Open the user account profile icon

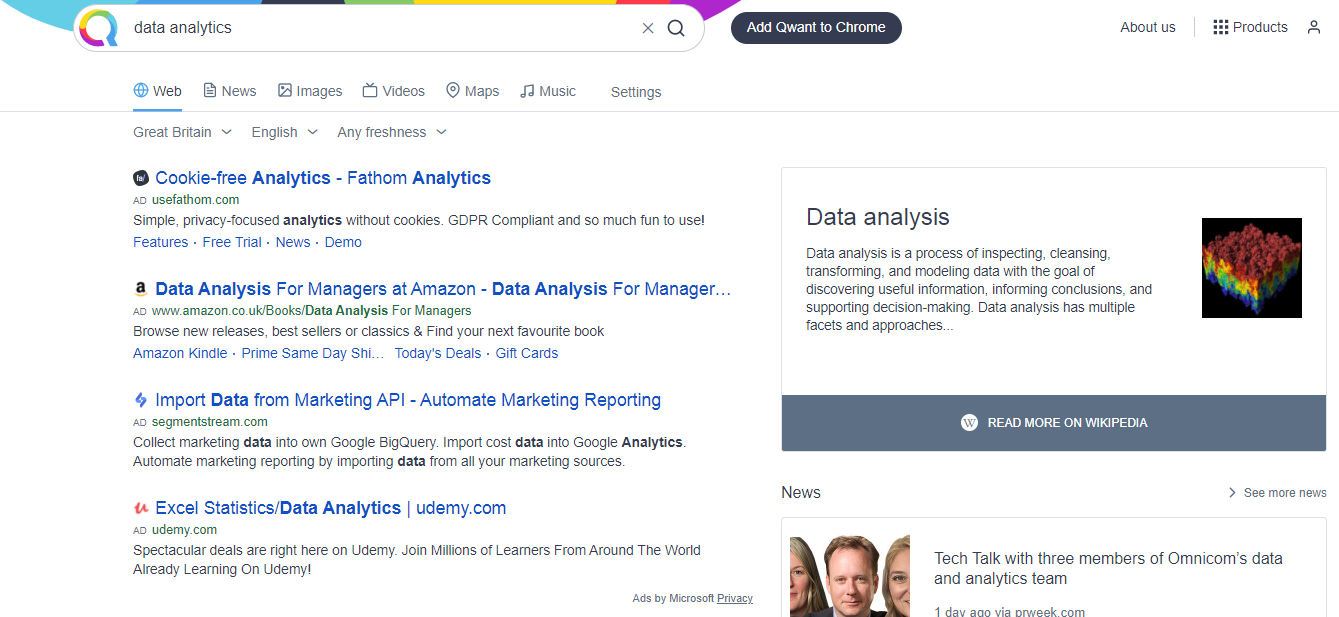1314,27
